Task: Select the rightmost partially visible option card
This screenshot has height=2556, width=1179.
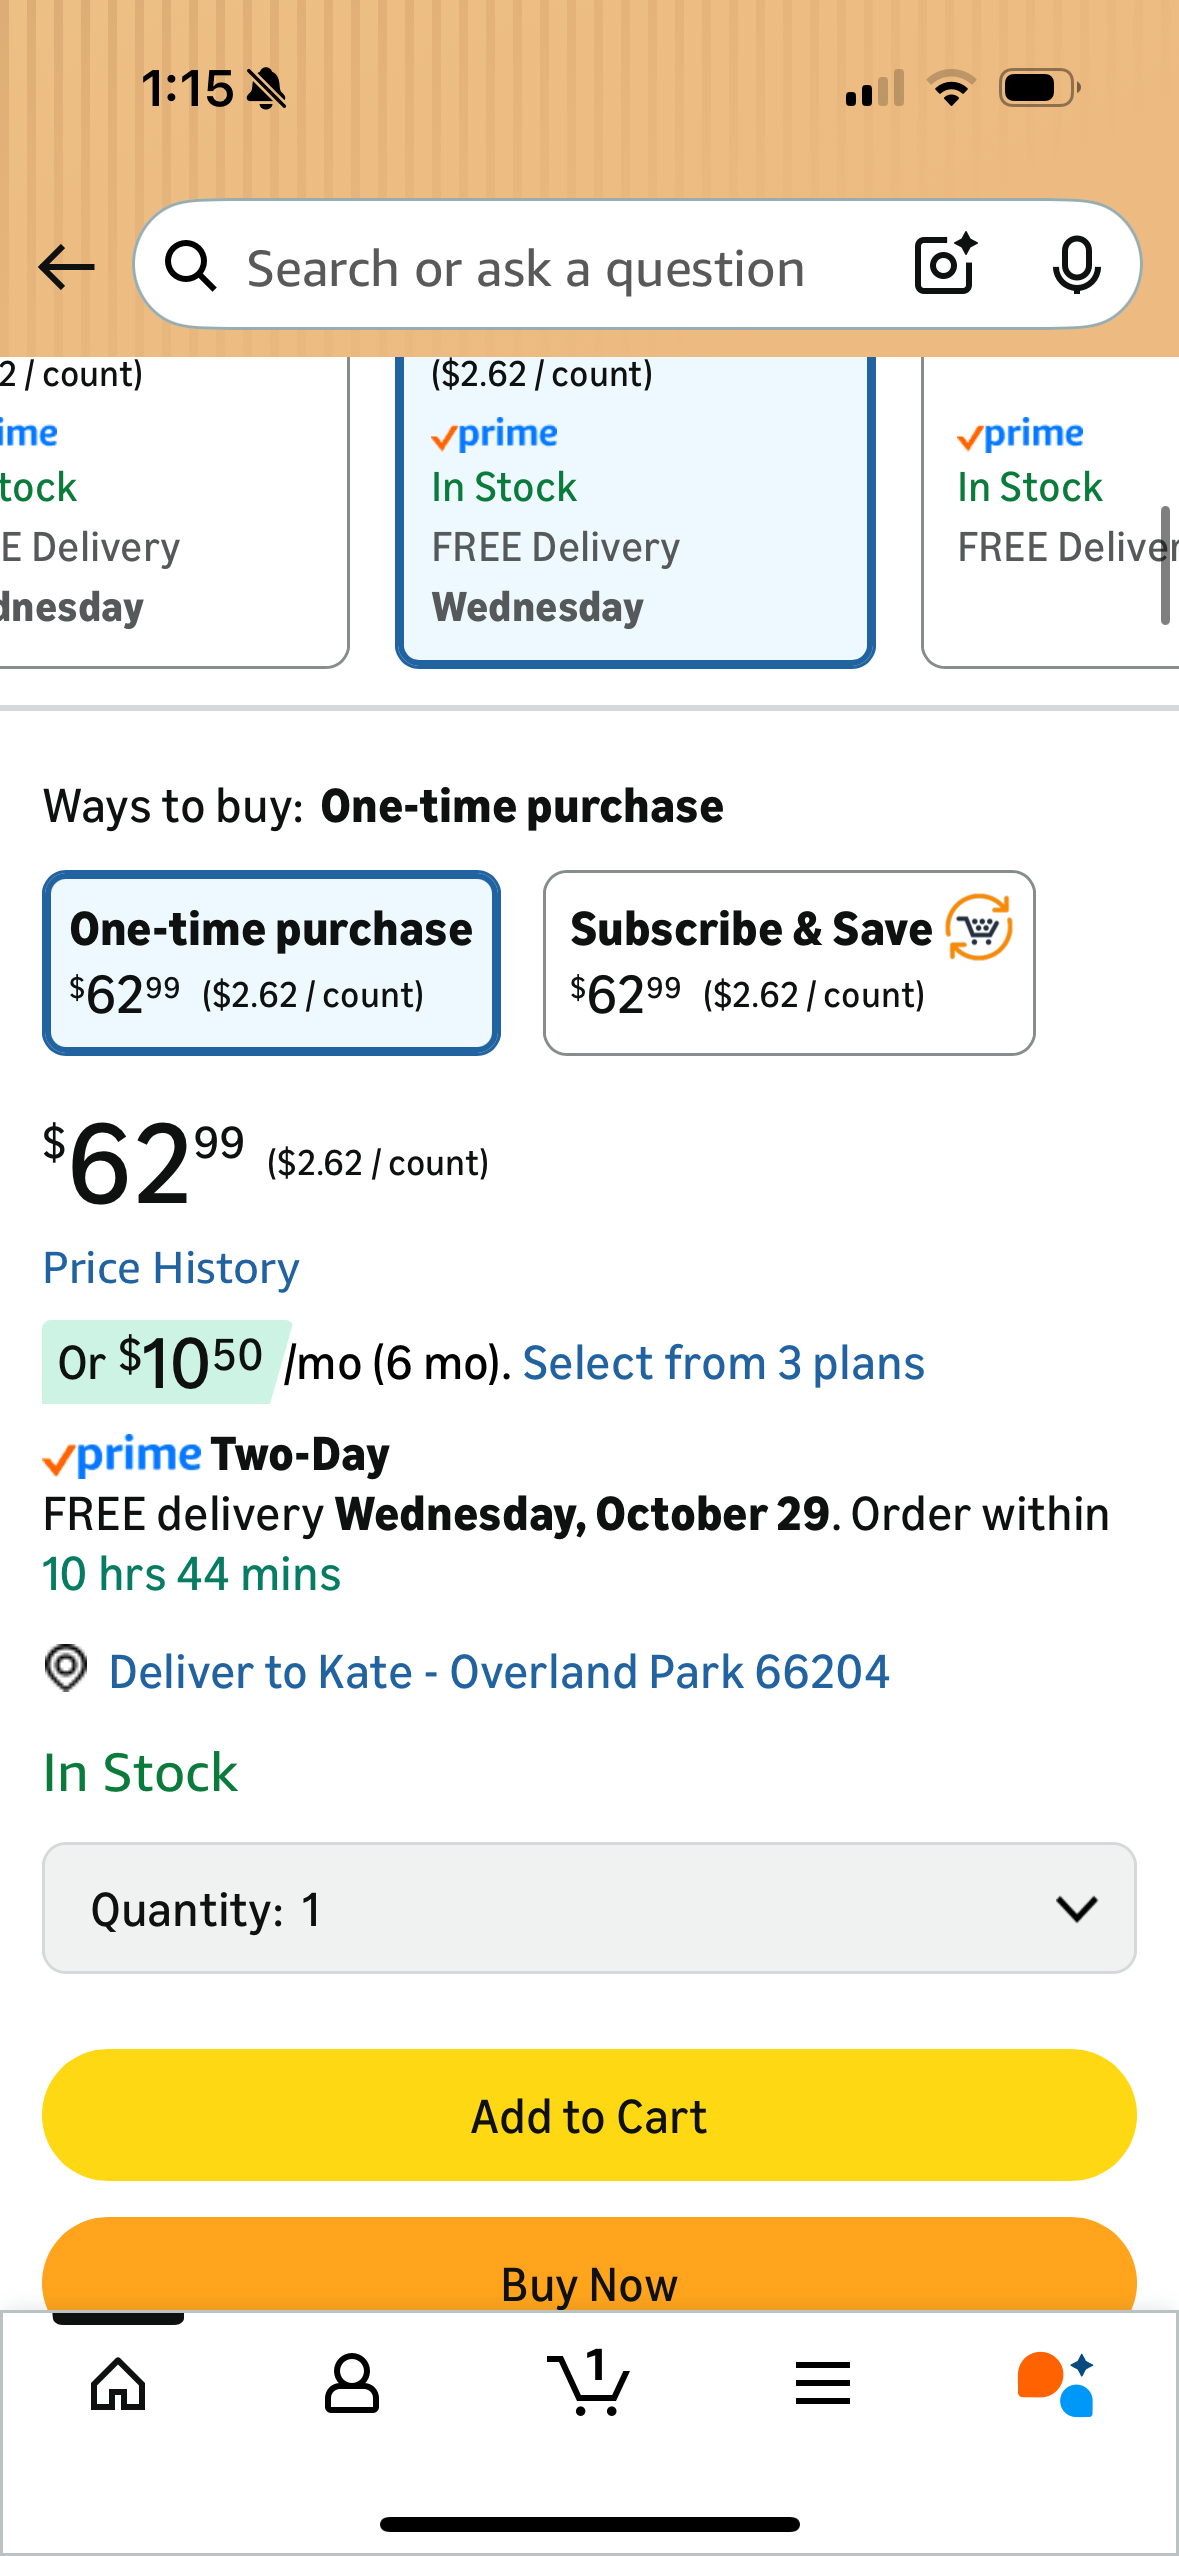Action: coord(1050,510)
